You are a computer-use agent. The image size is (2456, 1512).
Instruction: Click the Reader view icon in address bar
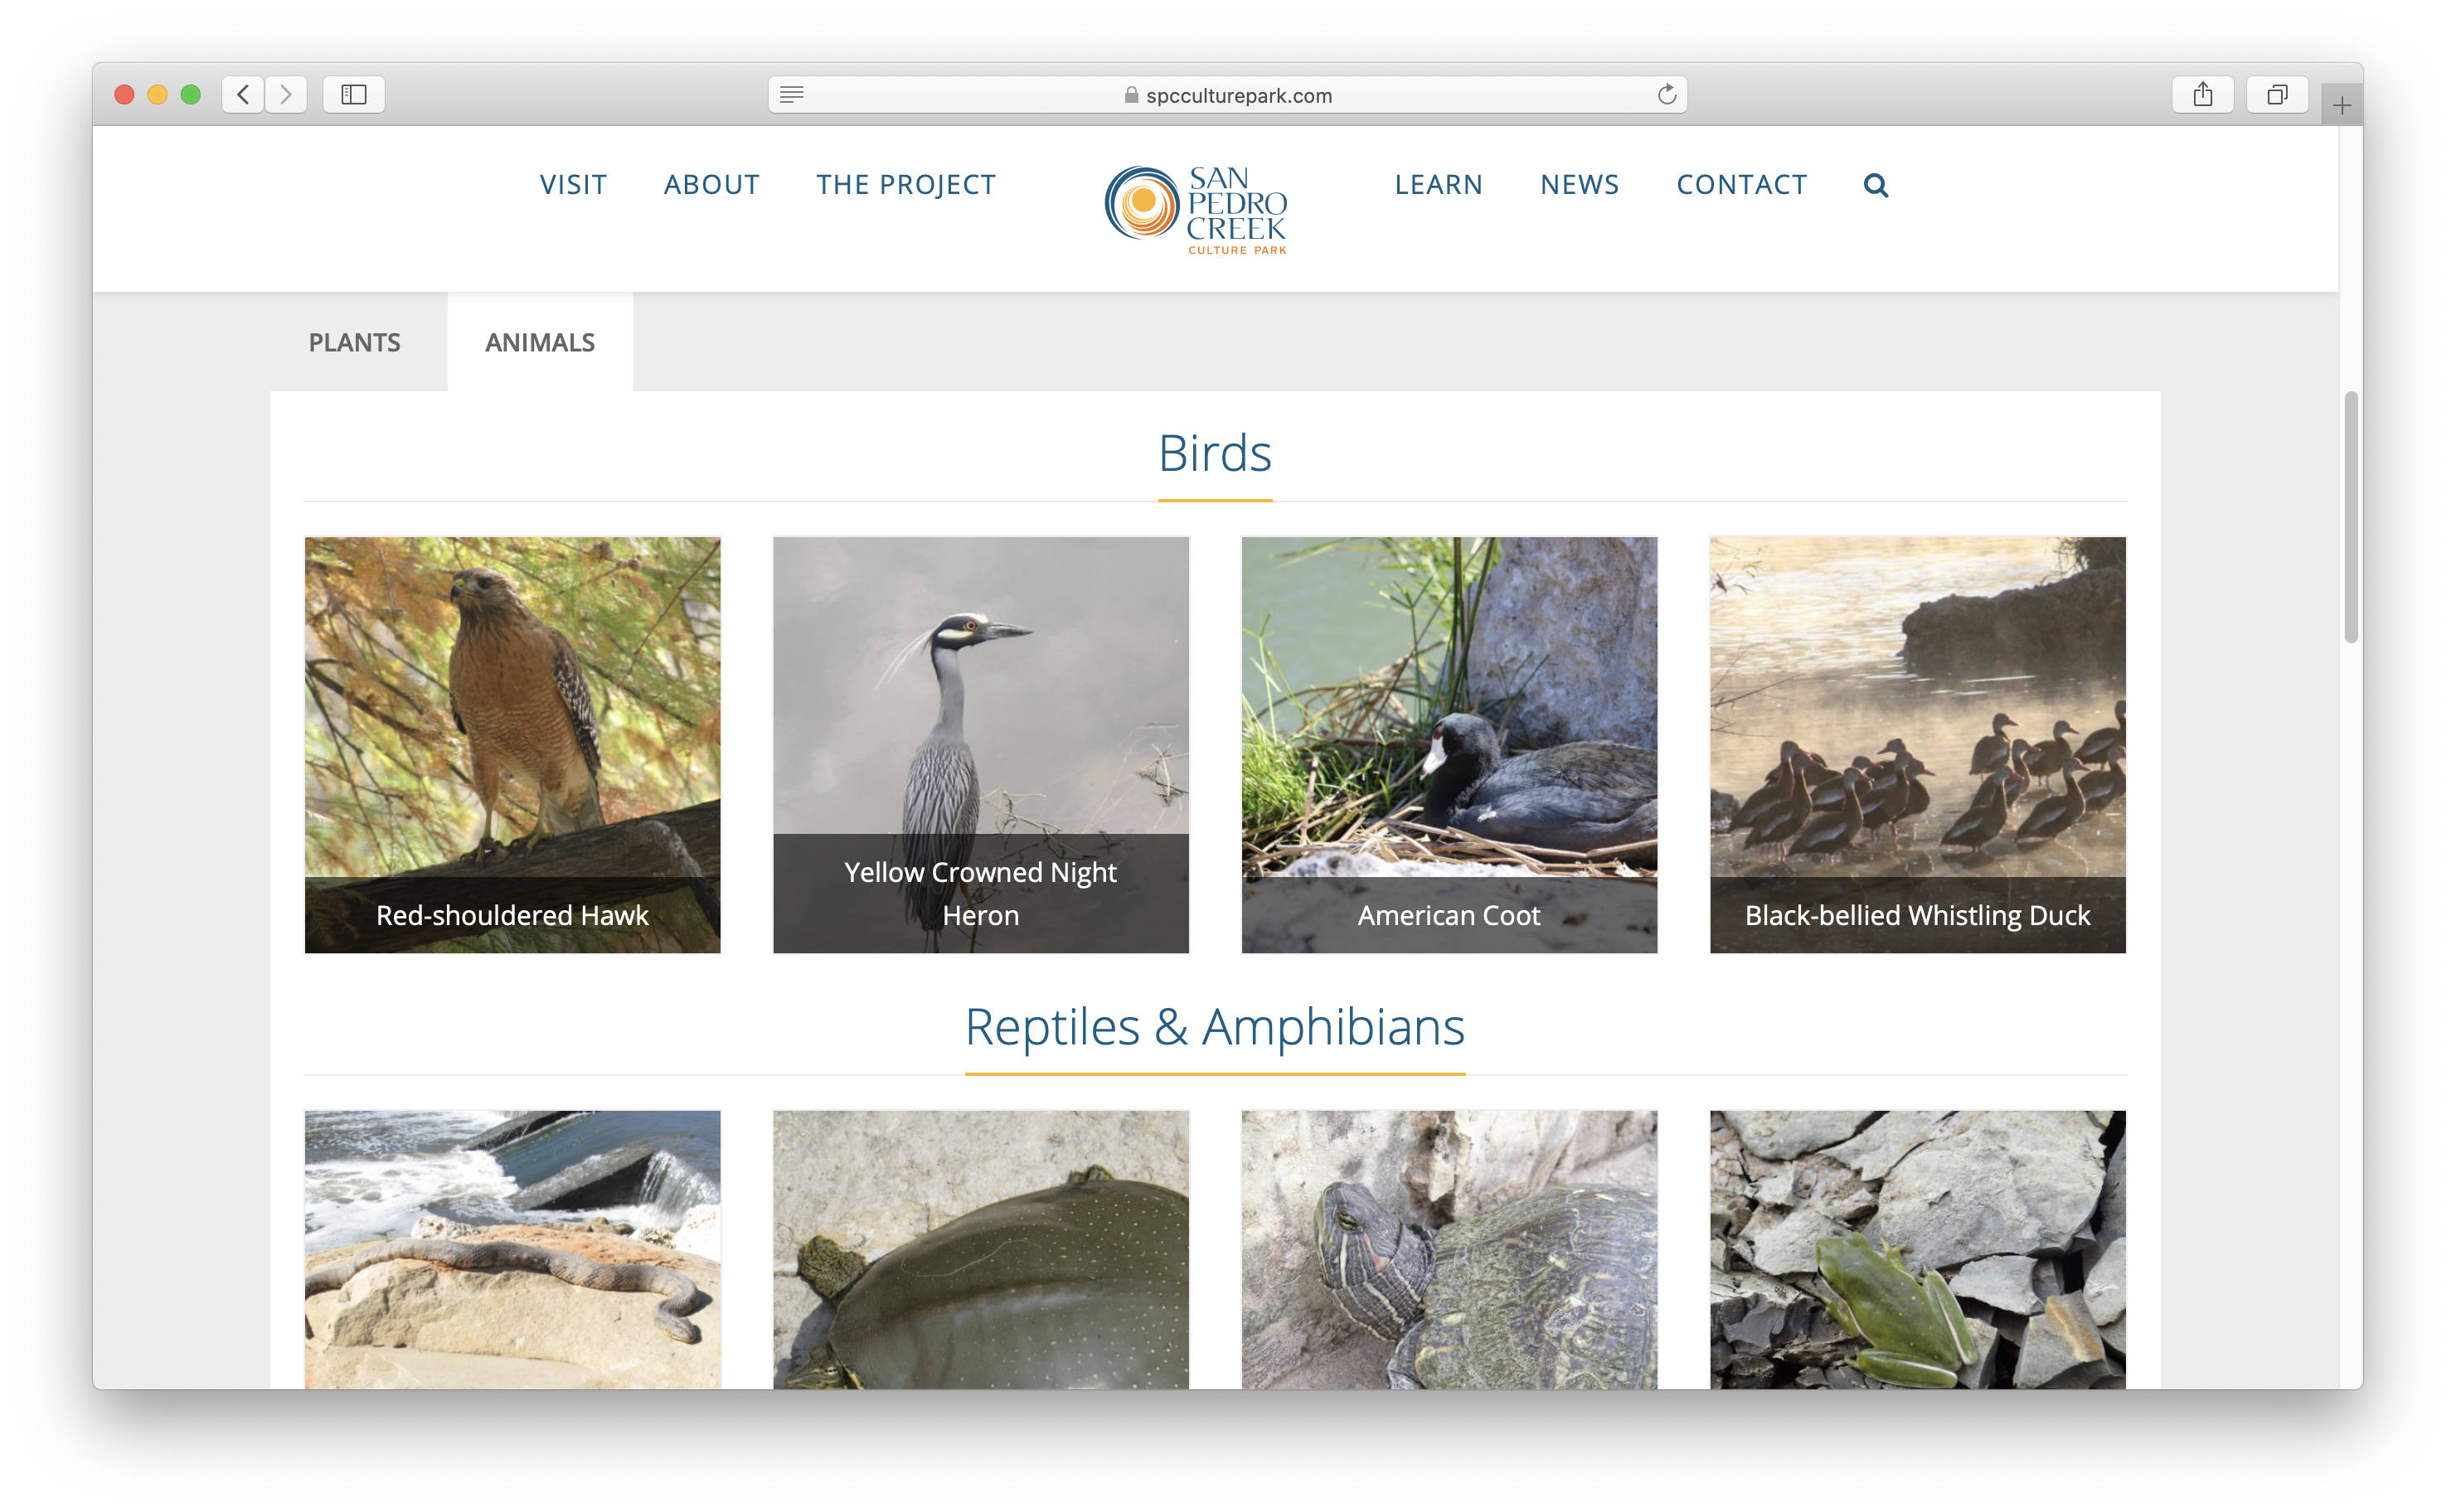click(791, 95)
